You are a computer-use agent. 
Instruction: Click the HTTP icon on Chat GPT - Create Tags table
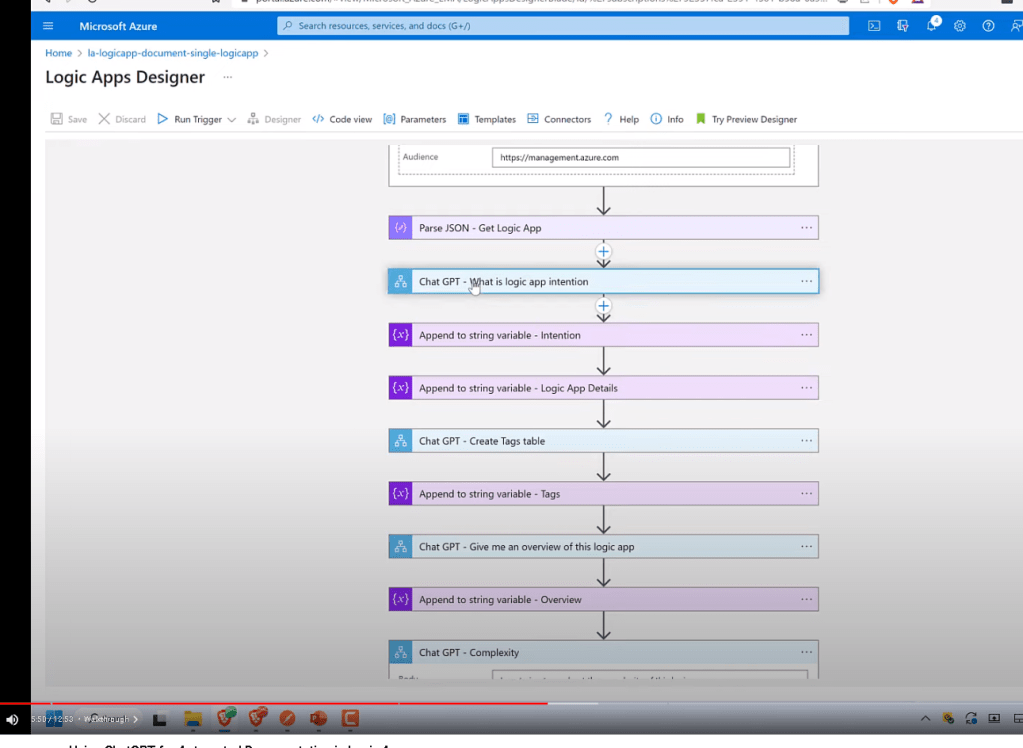coord(401,441)
